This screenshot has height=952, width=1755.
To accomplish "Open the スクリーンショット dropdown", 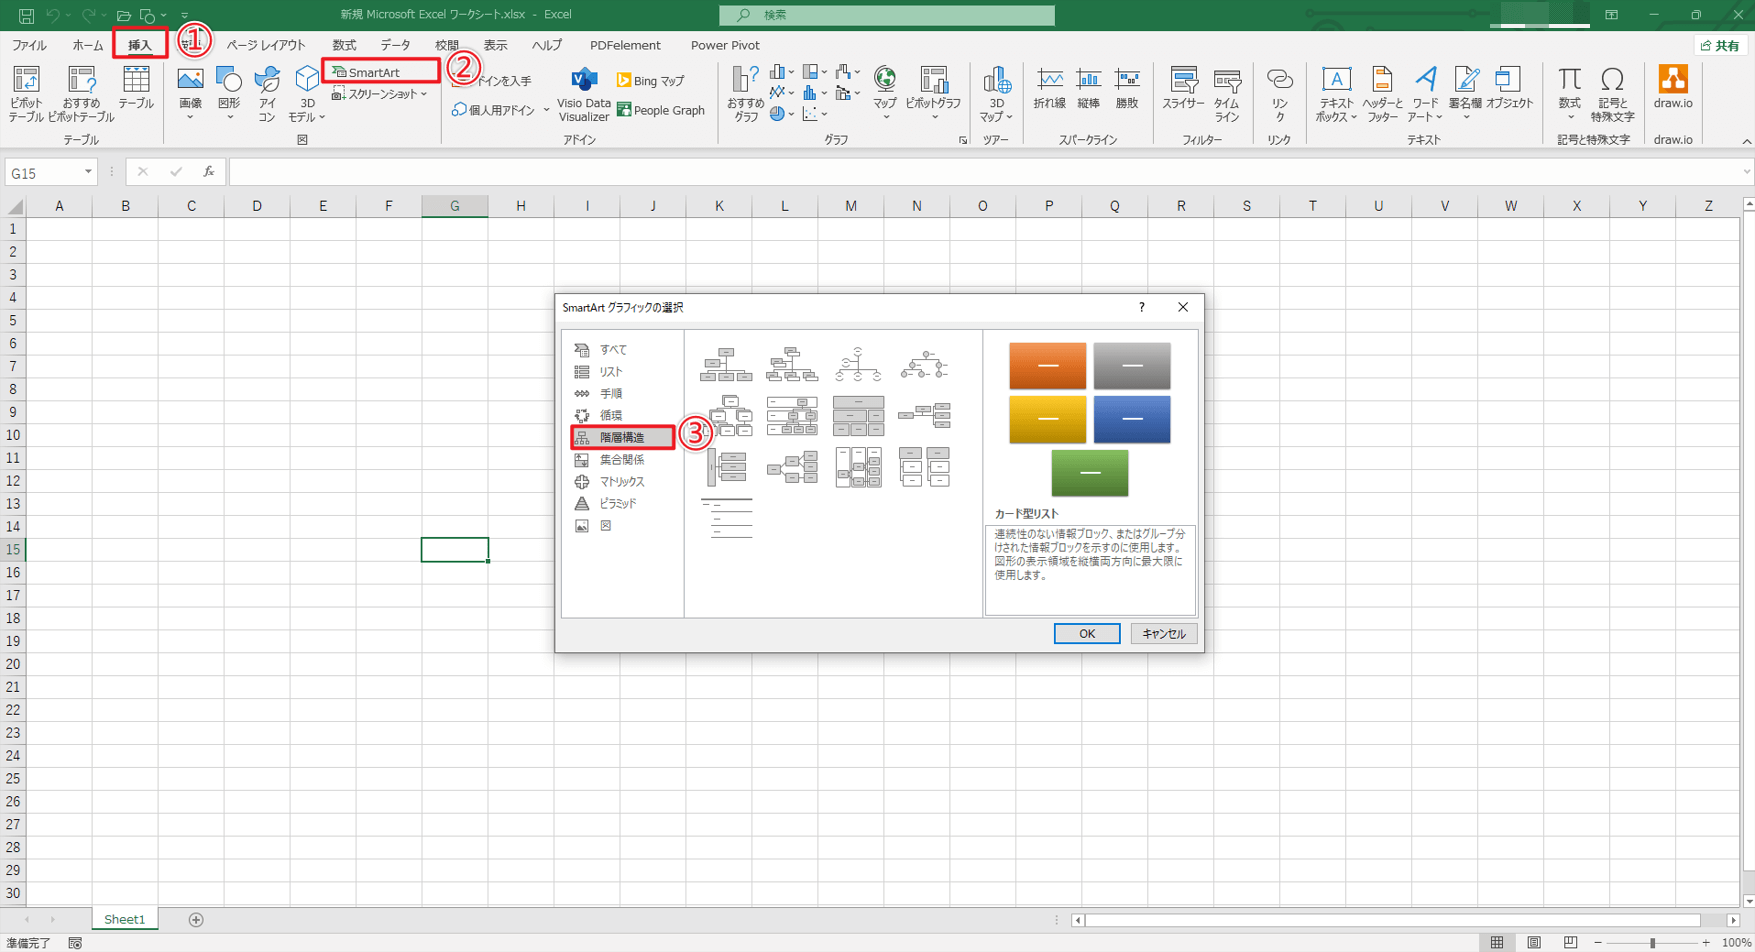I will click(380, 94).
